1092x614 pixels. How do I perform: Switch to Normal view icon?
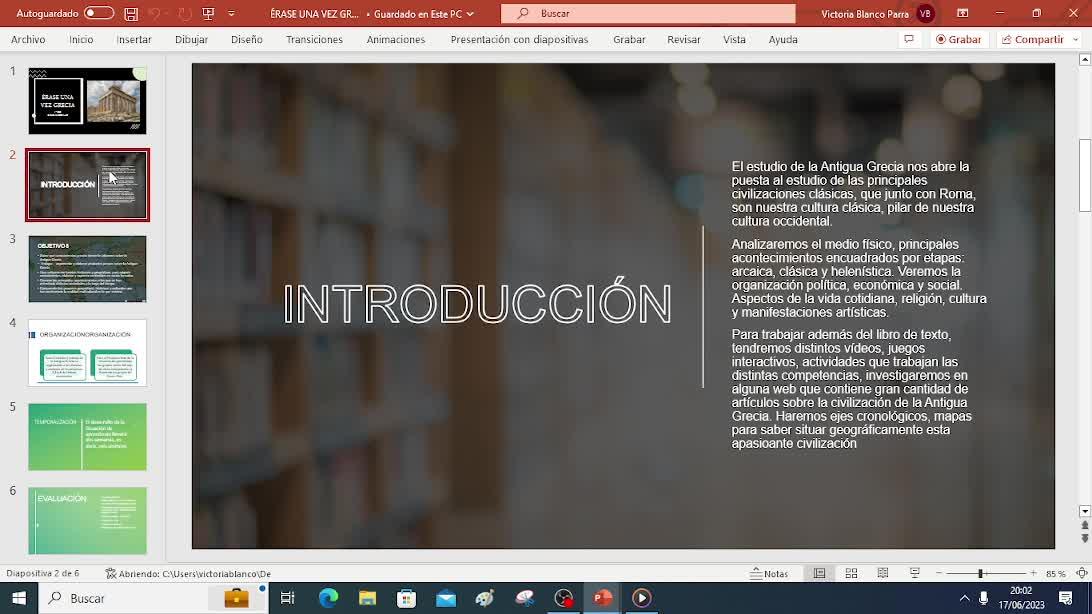click(820, 574)
